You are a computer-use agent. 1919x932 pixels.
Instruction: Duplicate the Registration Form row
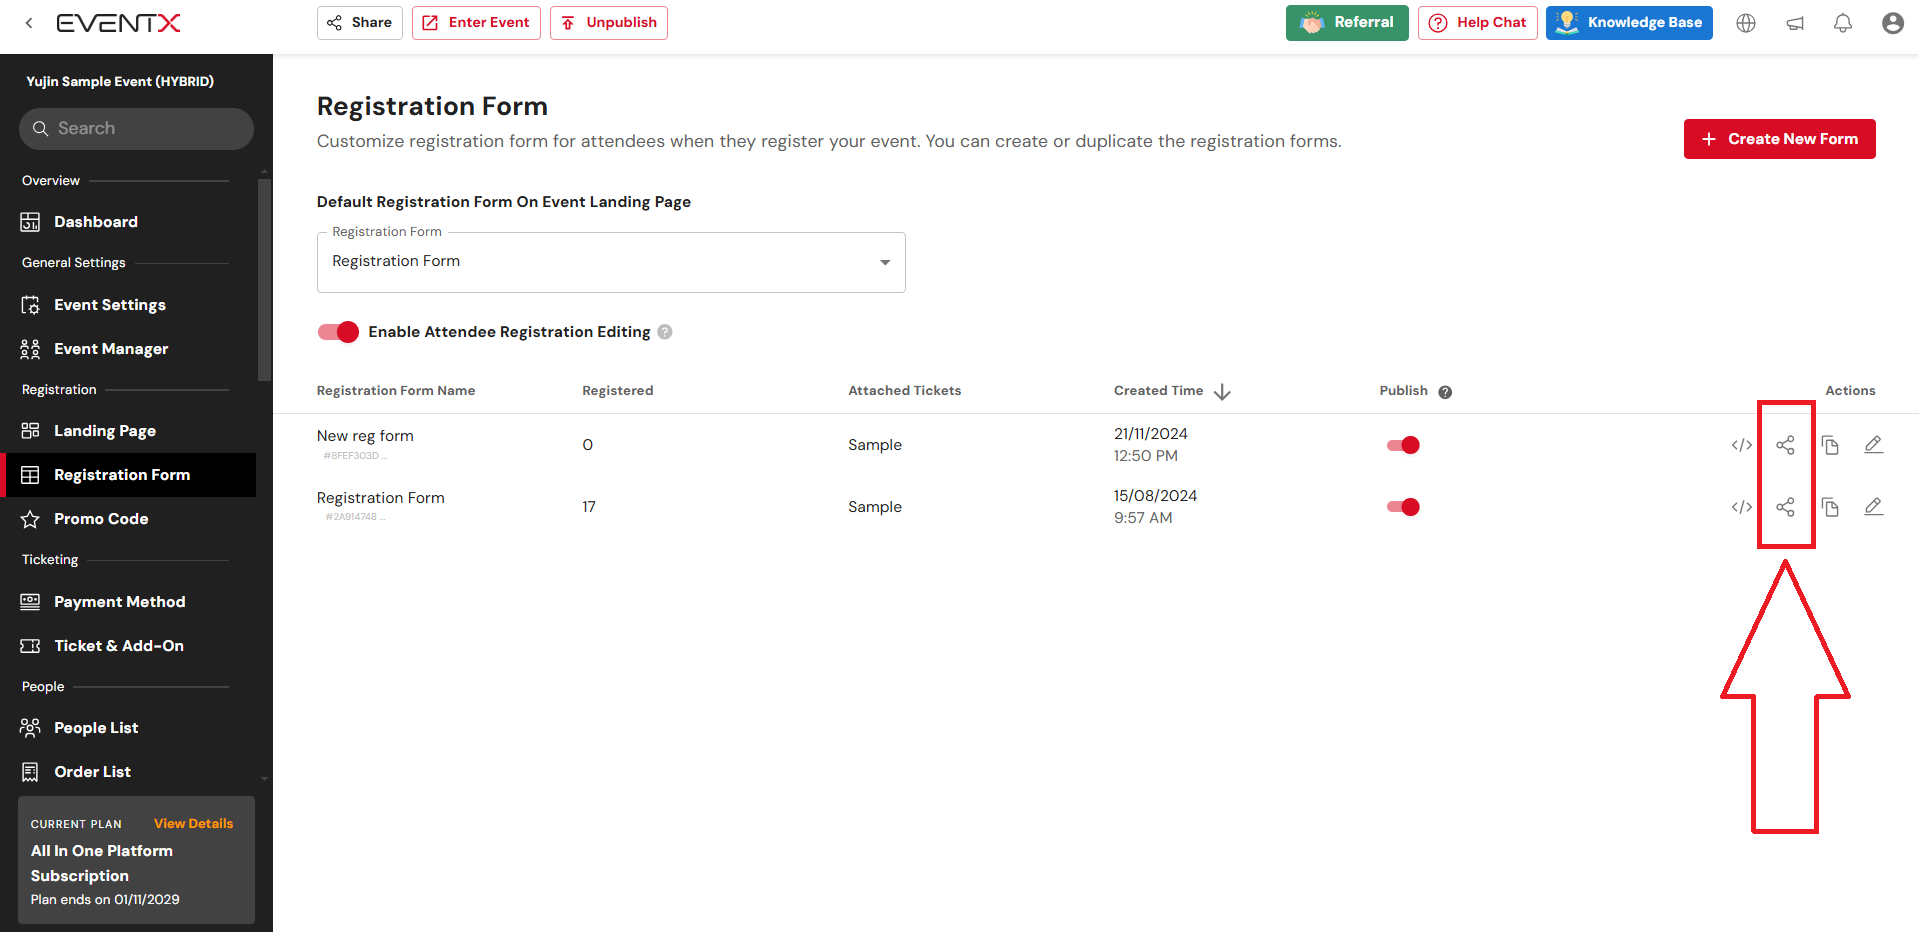[1830, 507]
